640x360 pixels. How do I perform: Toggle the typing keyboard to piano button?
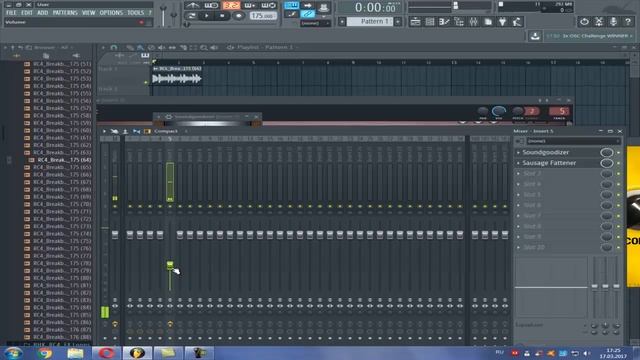coord(291,5)
